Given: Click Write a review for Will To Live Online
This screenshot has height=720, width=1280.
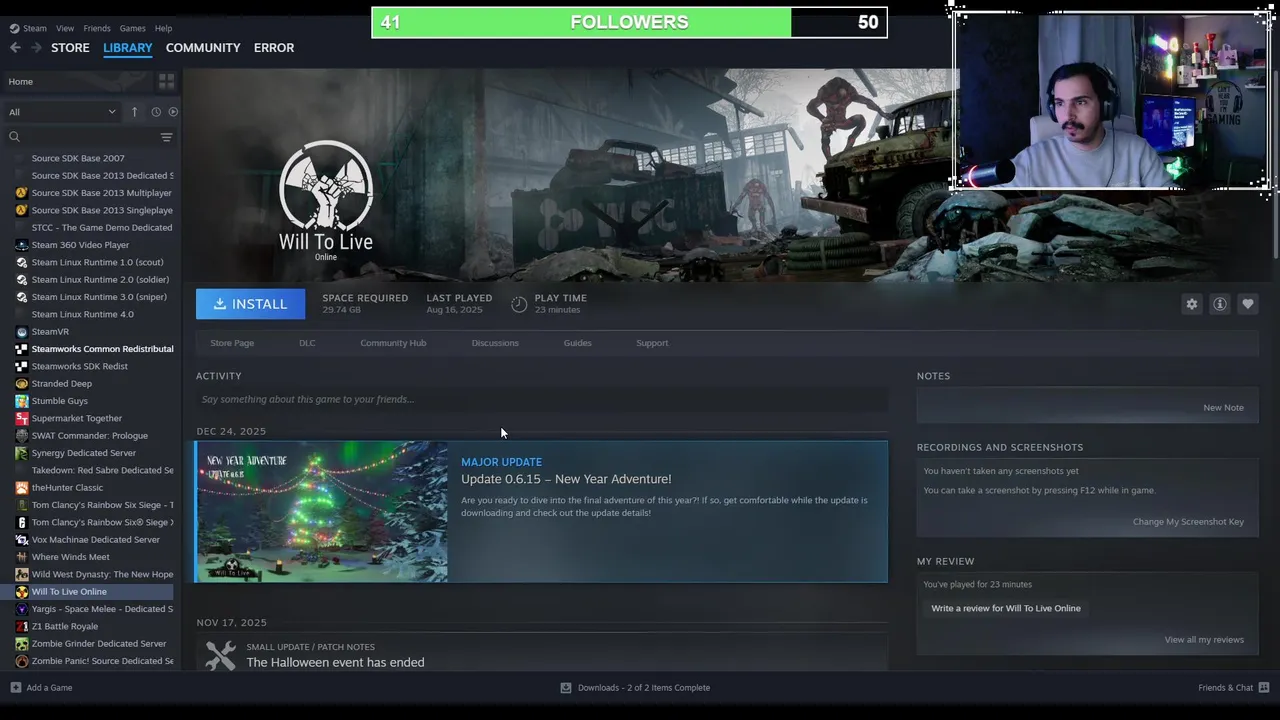Looking at the screenshot, I should [x=1006, y=608].
